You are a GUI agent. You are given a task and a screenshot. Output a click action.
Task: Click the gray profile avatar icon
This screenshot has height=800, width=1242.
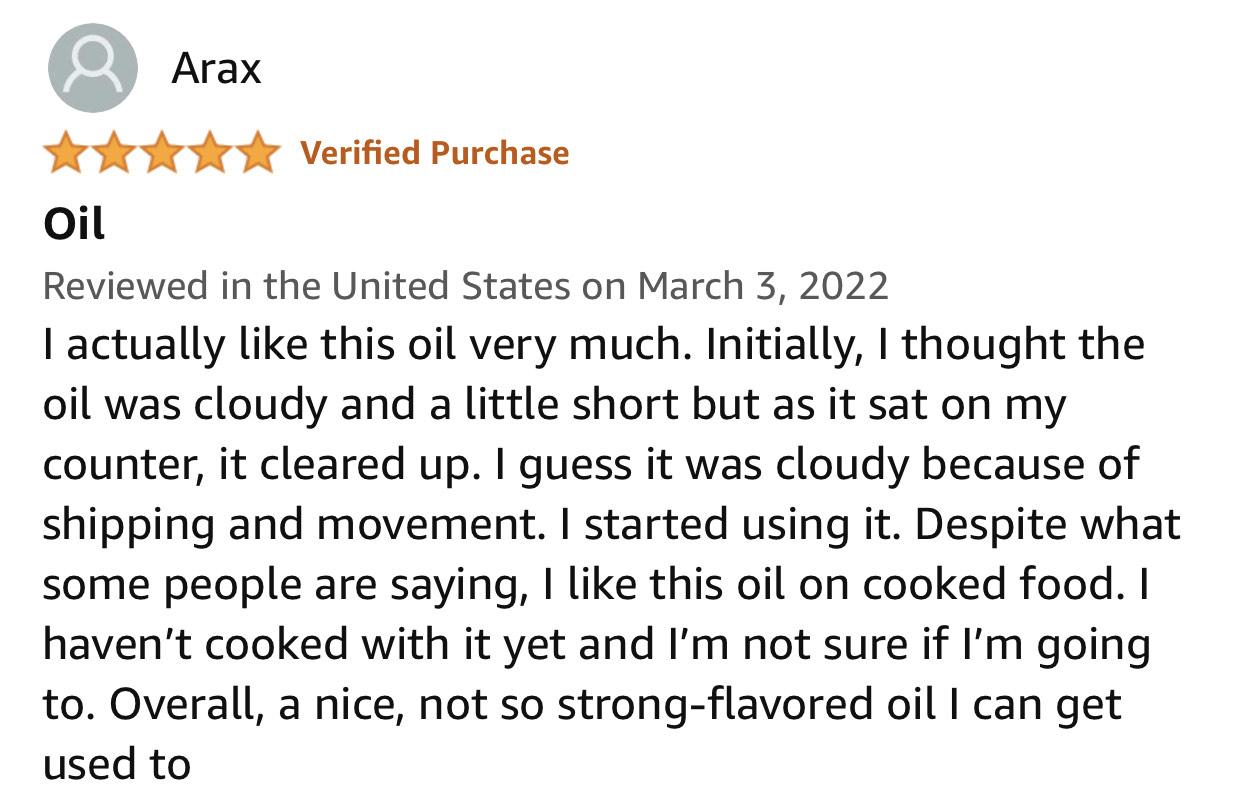pyautogui.click(x=92, y=68)
